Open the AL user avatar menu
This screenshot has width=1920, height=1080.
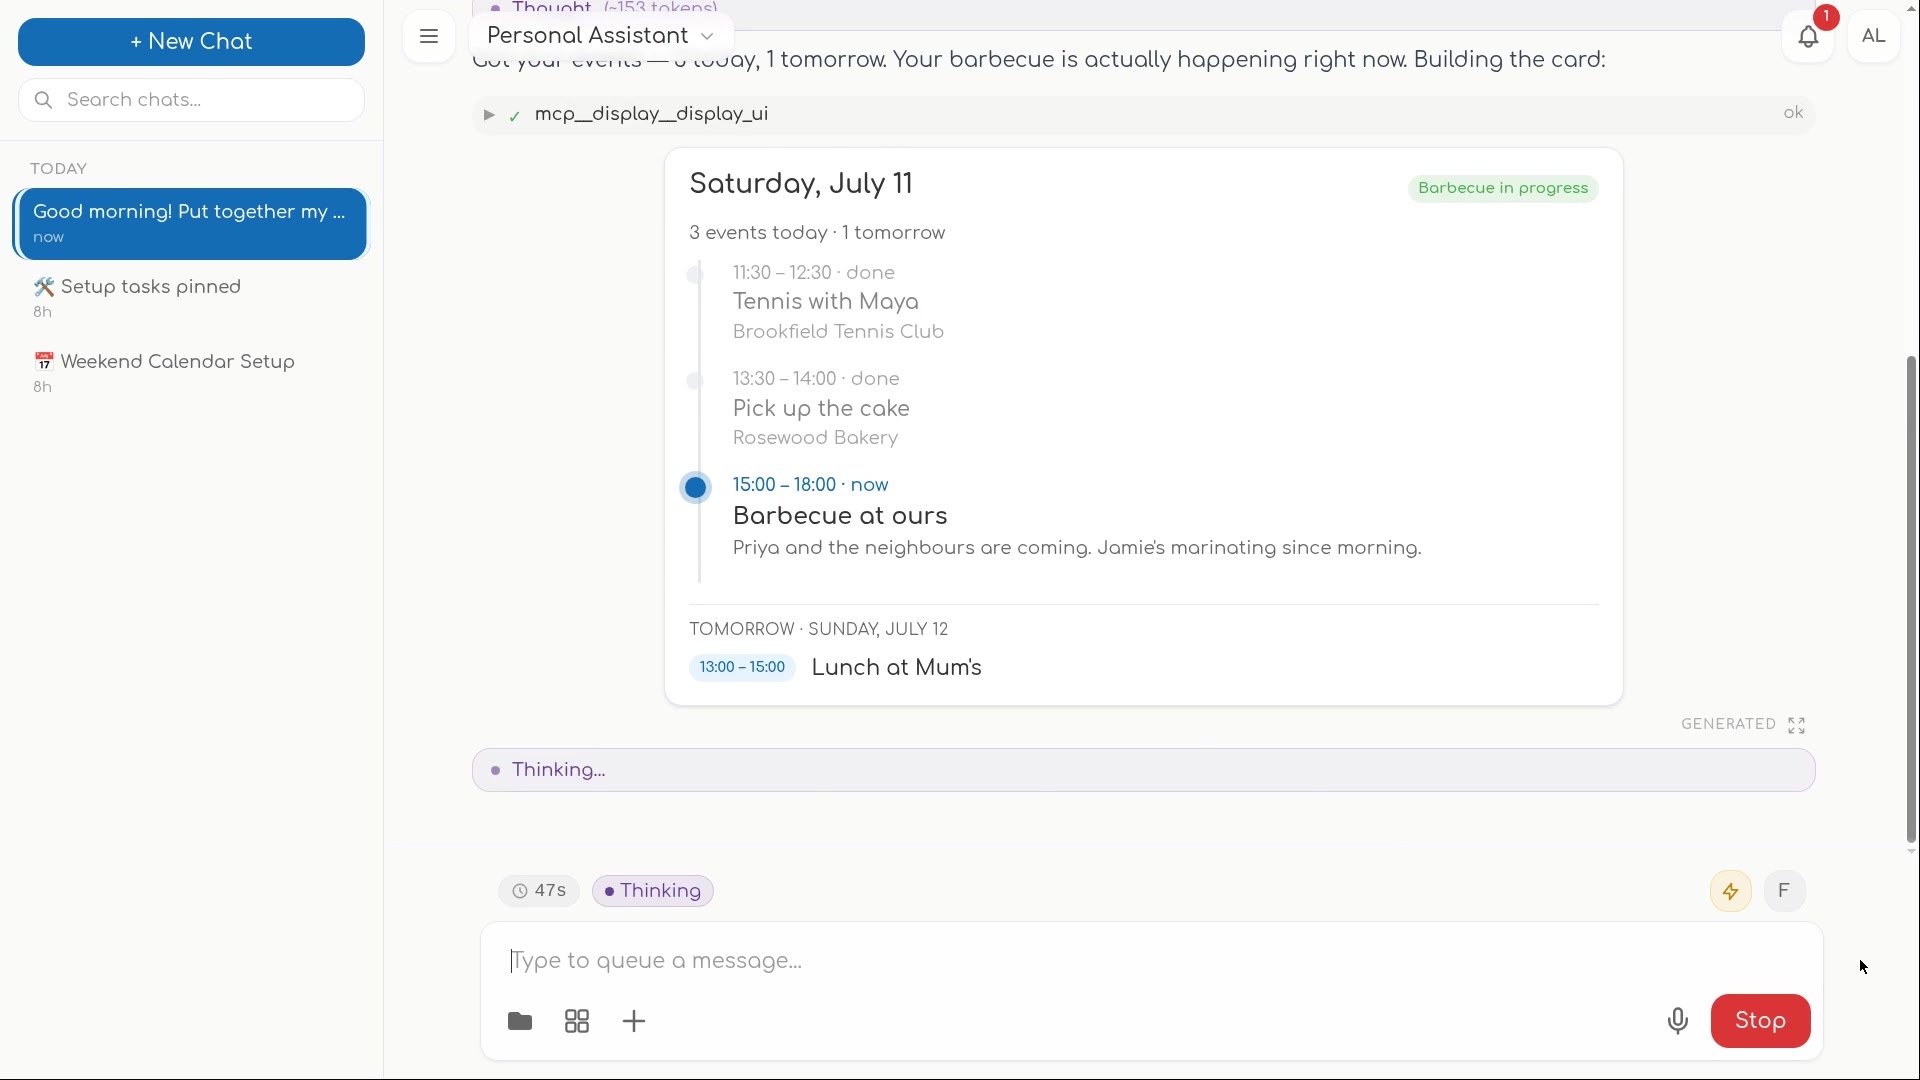[1874, 37]
